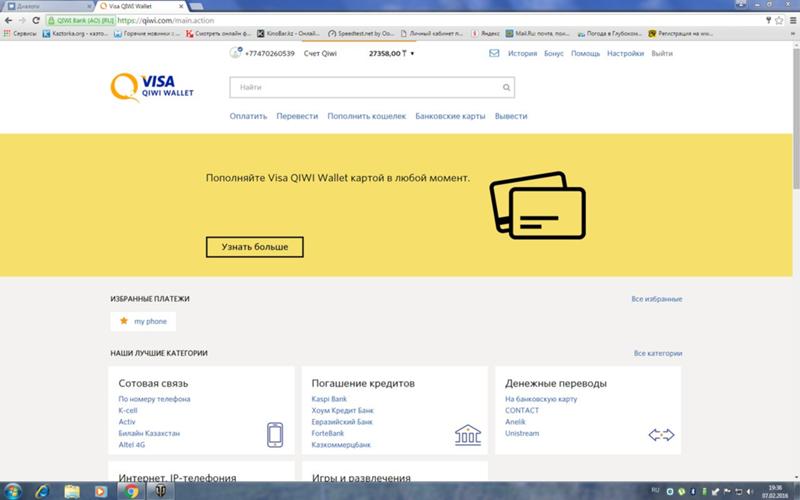Close the Visa QIWI Wallet tab
Image resolution: width=800 pixels, height=500 pixels.
coord(181,6)
